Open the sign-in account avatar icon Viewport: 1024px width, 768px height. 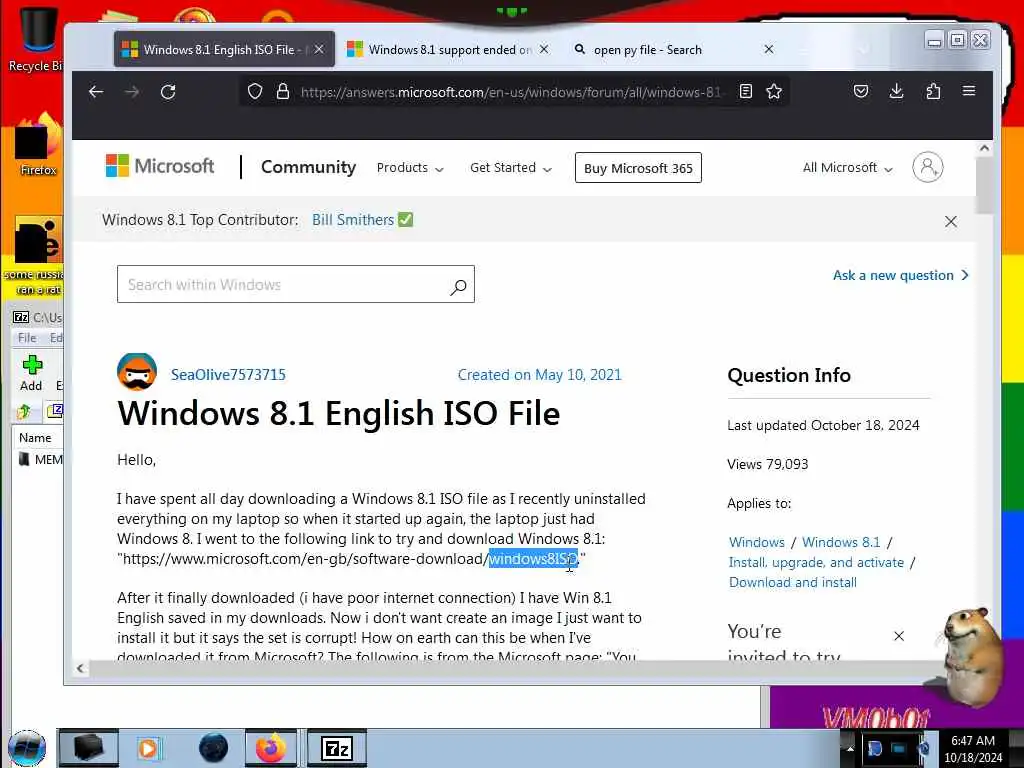927,167
